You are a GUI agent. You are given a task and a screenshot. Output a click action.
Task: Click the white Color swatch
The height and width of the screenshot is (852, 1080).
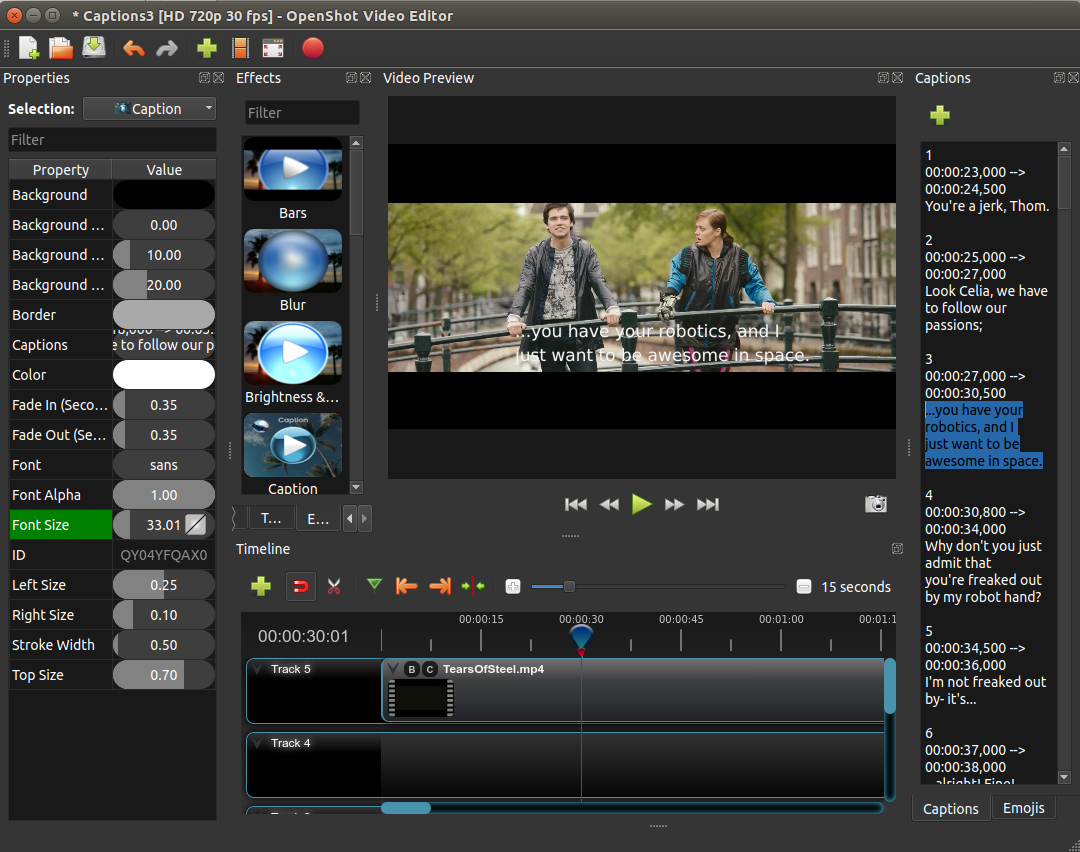pyautogui.click(x=164, y=375)
